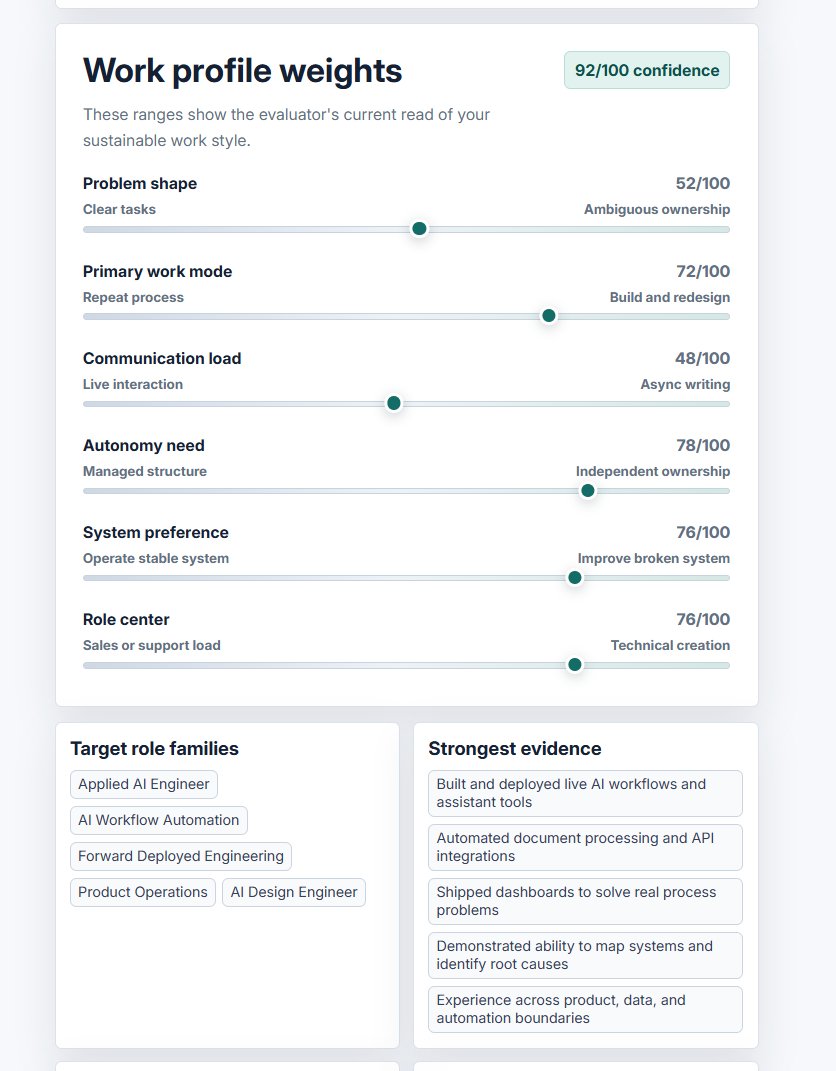Click the Primary work mode slider handle
Image resolution: width=836 pixels, height=1071 pixels.
tap(548, 316)
